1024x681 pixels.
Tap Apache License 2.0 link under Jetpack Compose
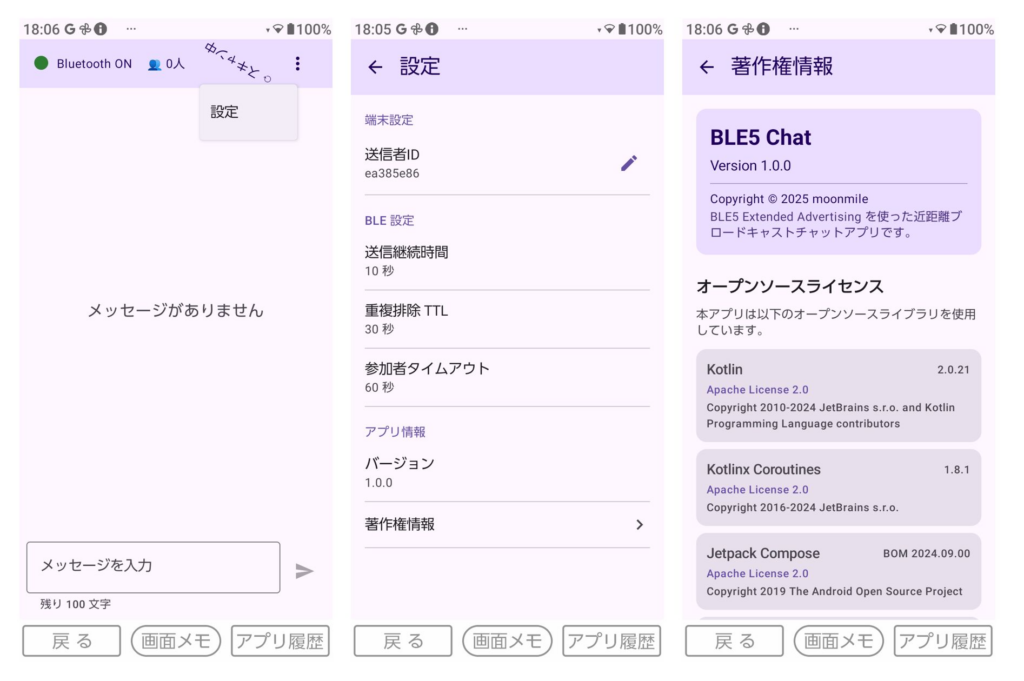(x=757, y=574)
